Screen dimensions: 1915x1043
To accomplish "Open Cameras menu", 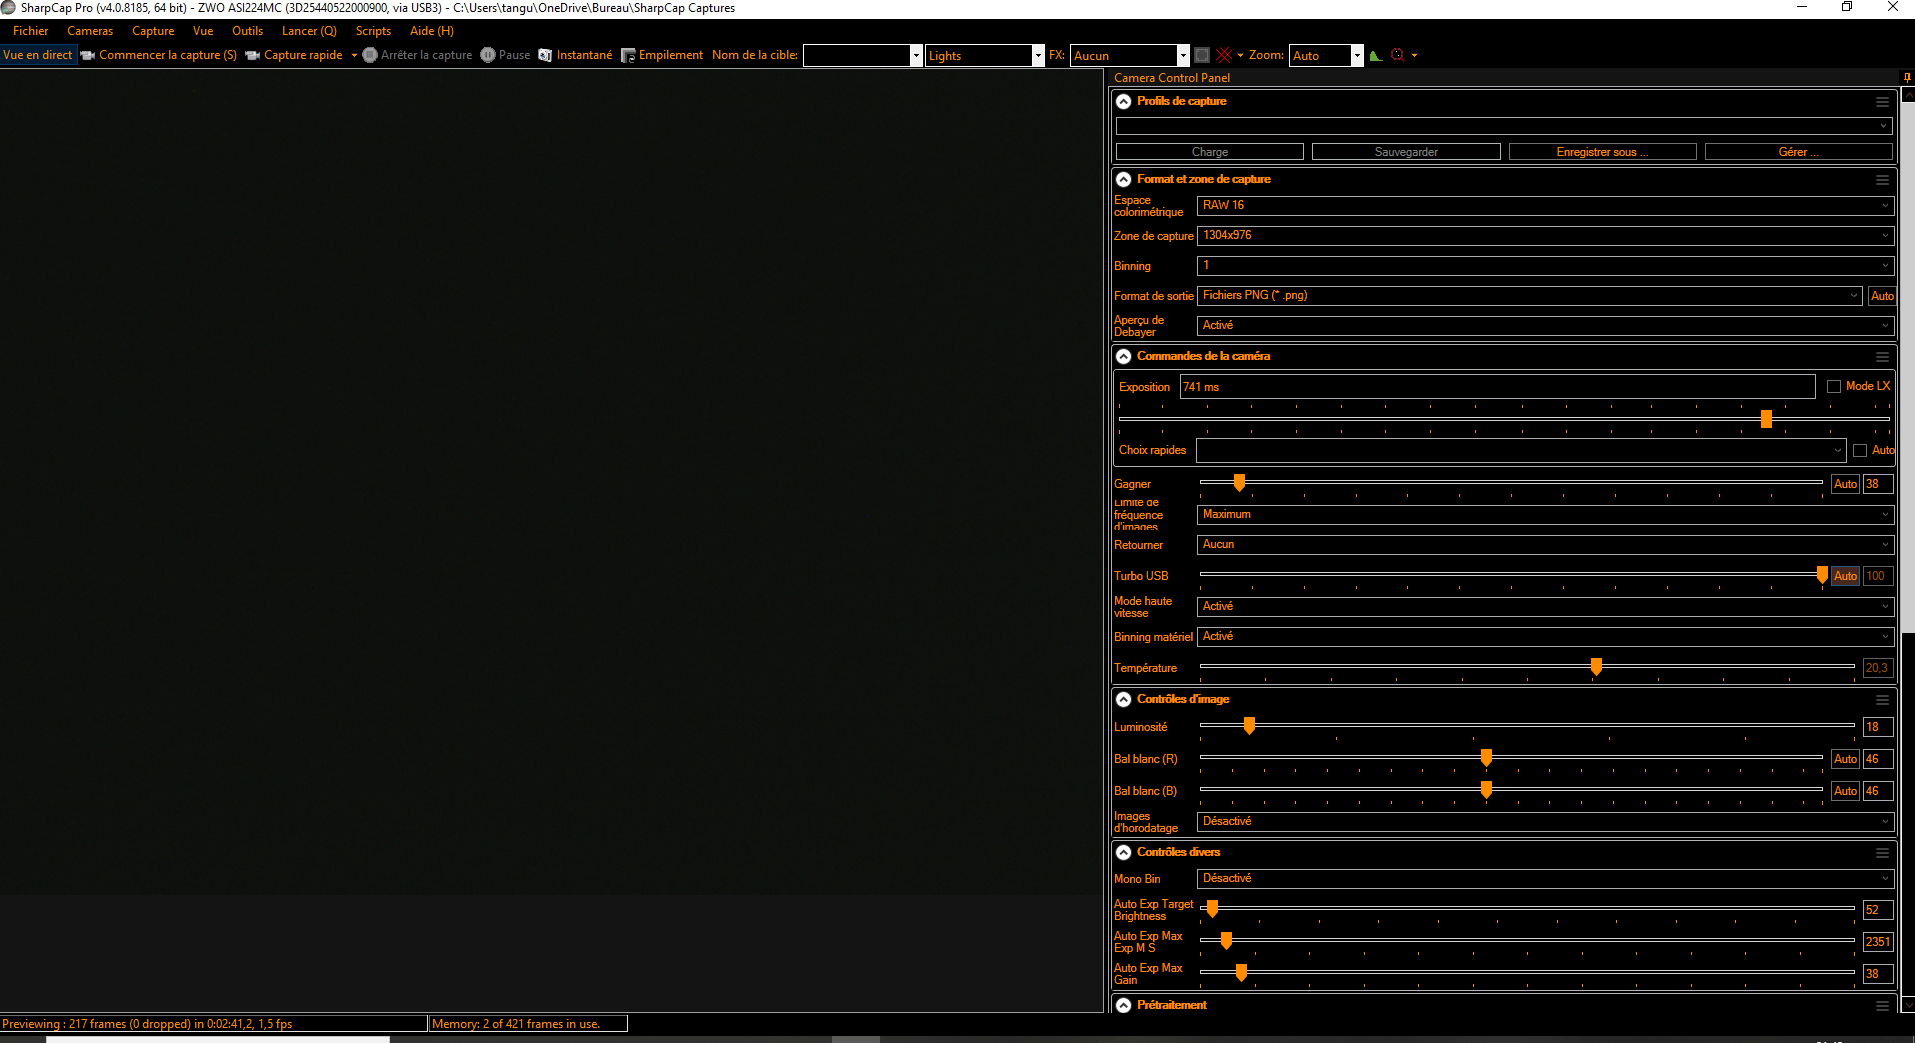I will (x=90, y=31).
